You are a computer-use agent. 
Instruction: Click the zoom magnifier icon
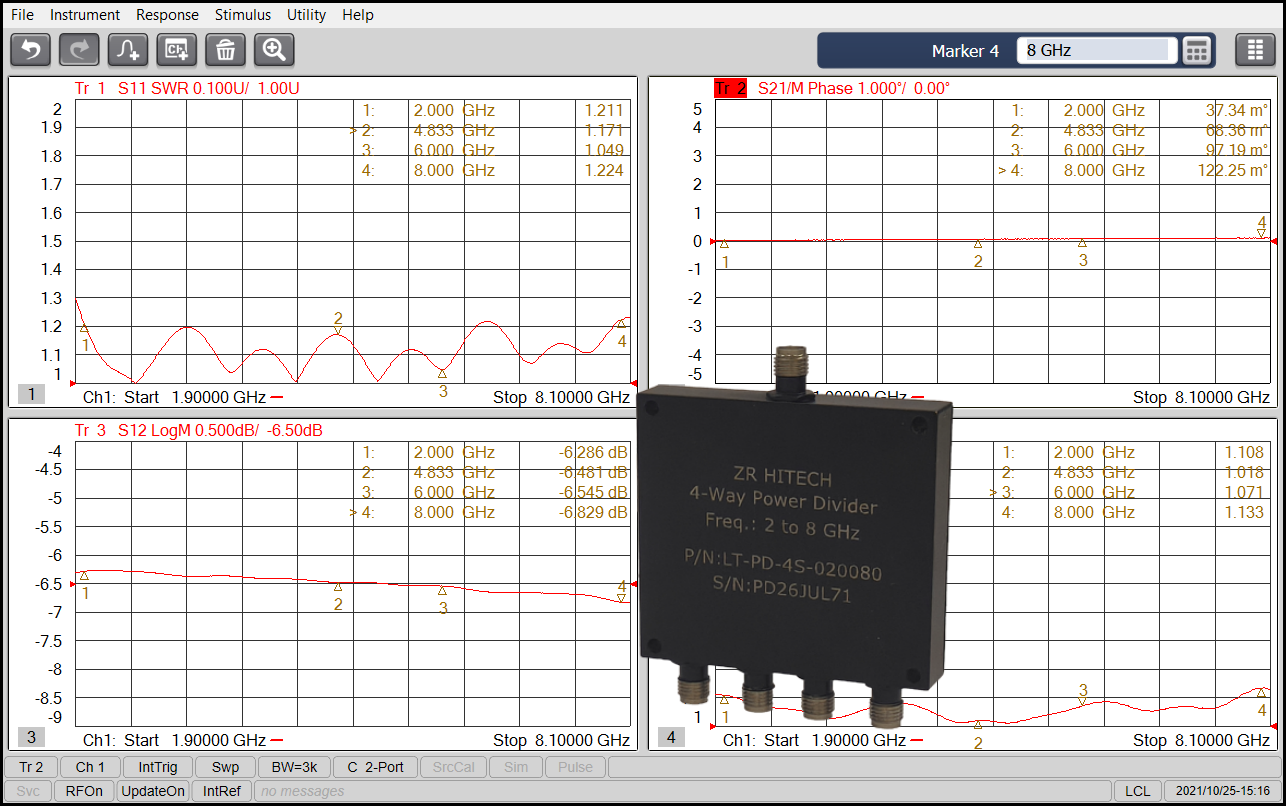click(274, 49)
